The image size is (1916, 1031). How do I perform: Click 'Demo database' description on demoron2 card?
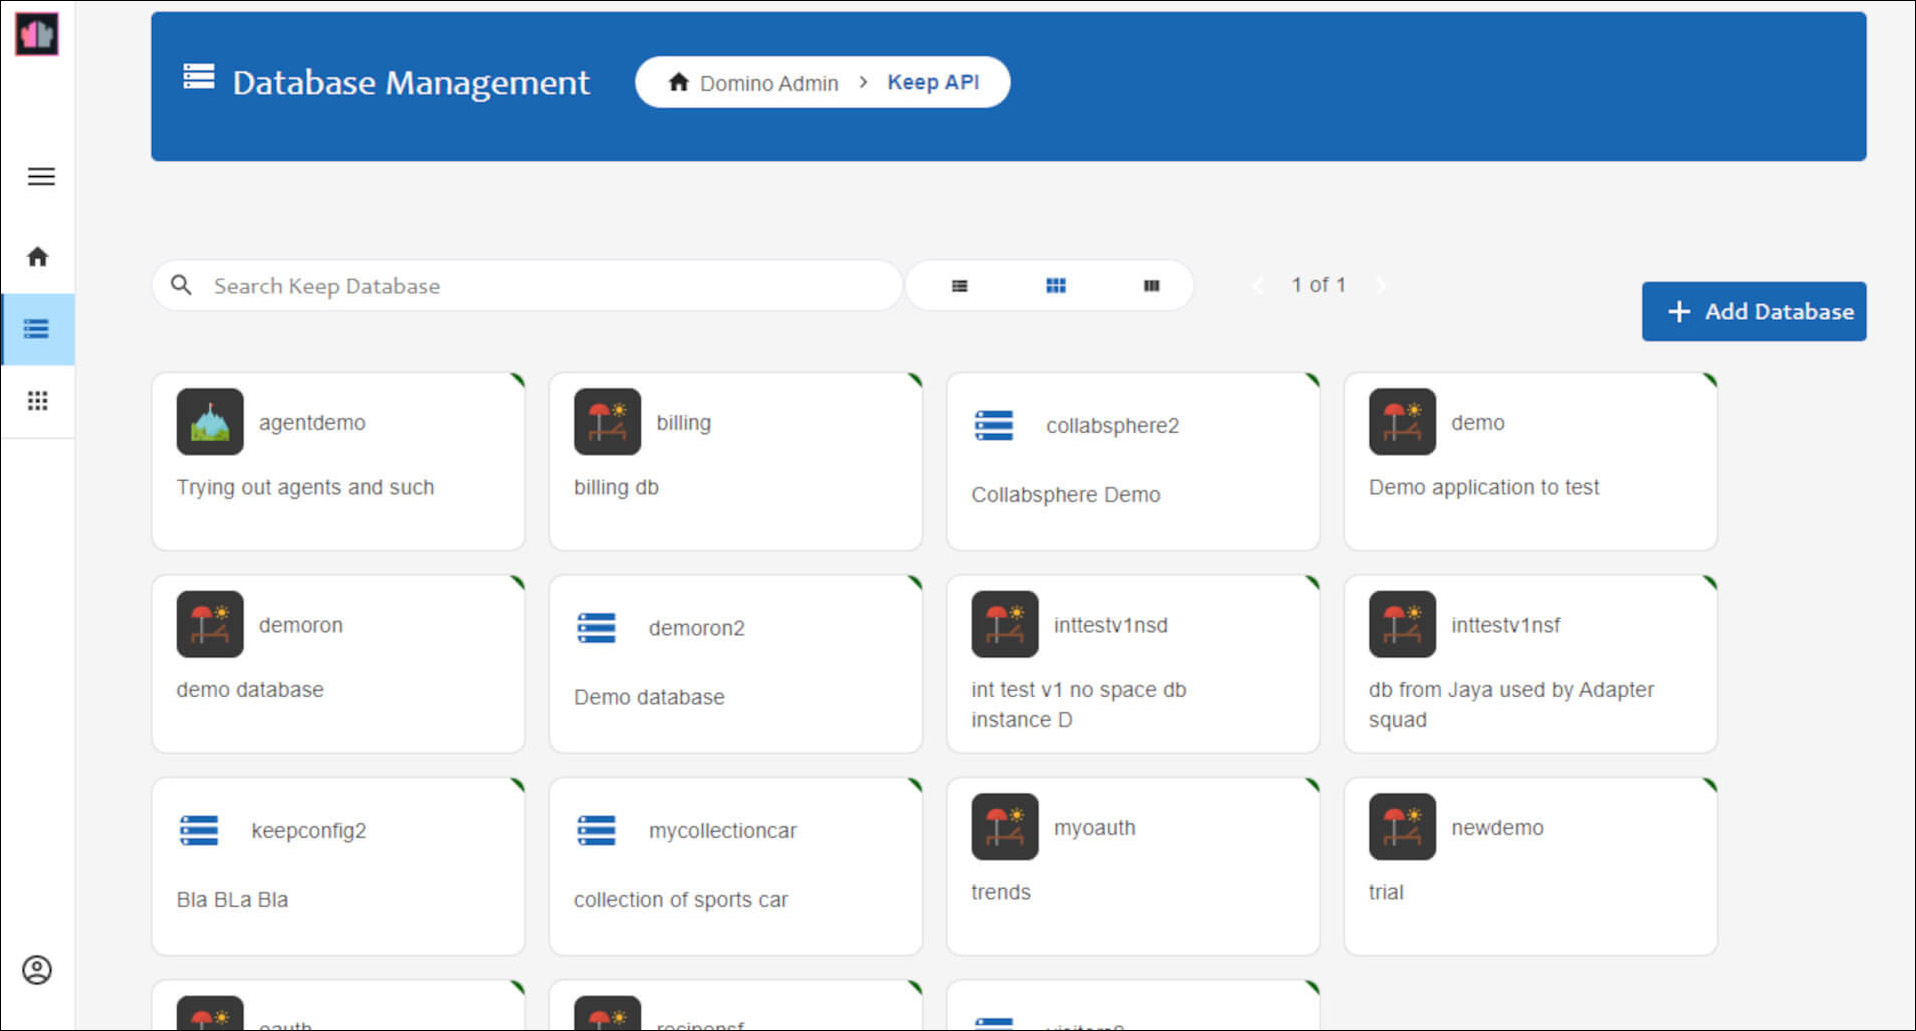tap(649, 697)
